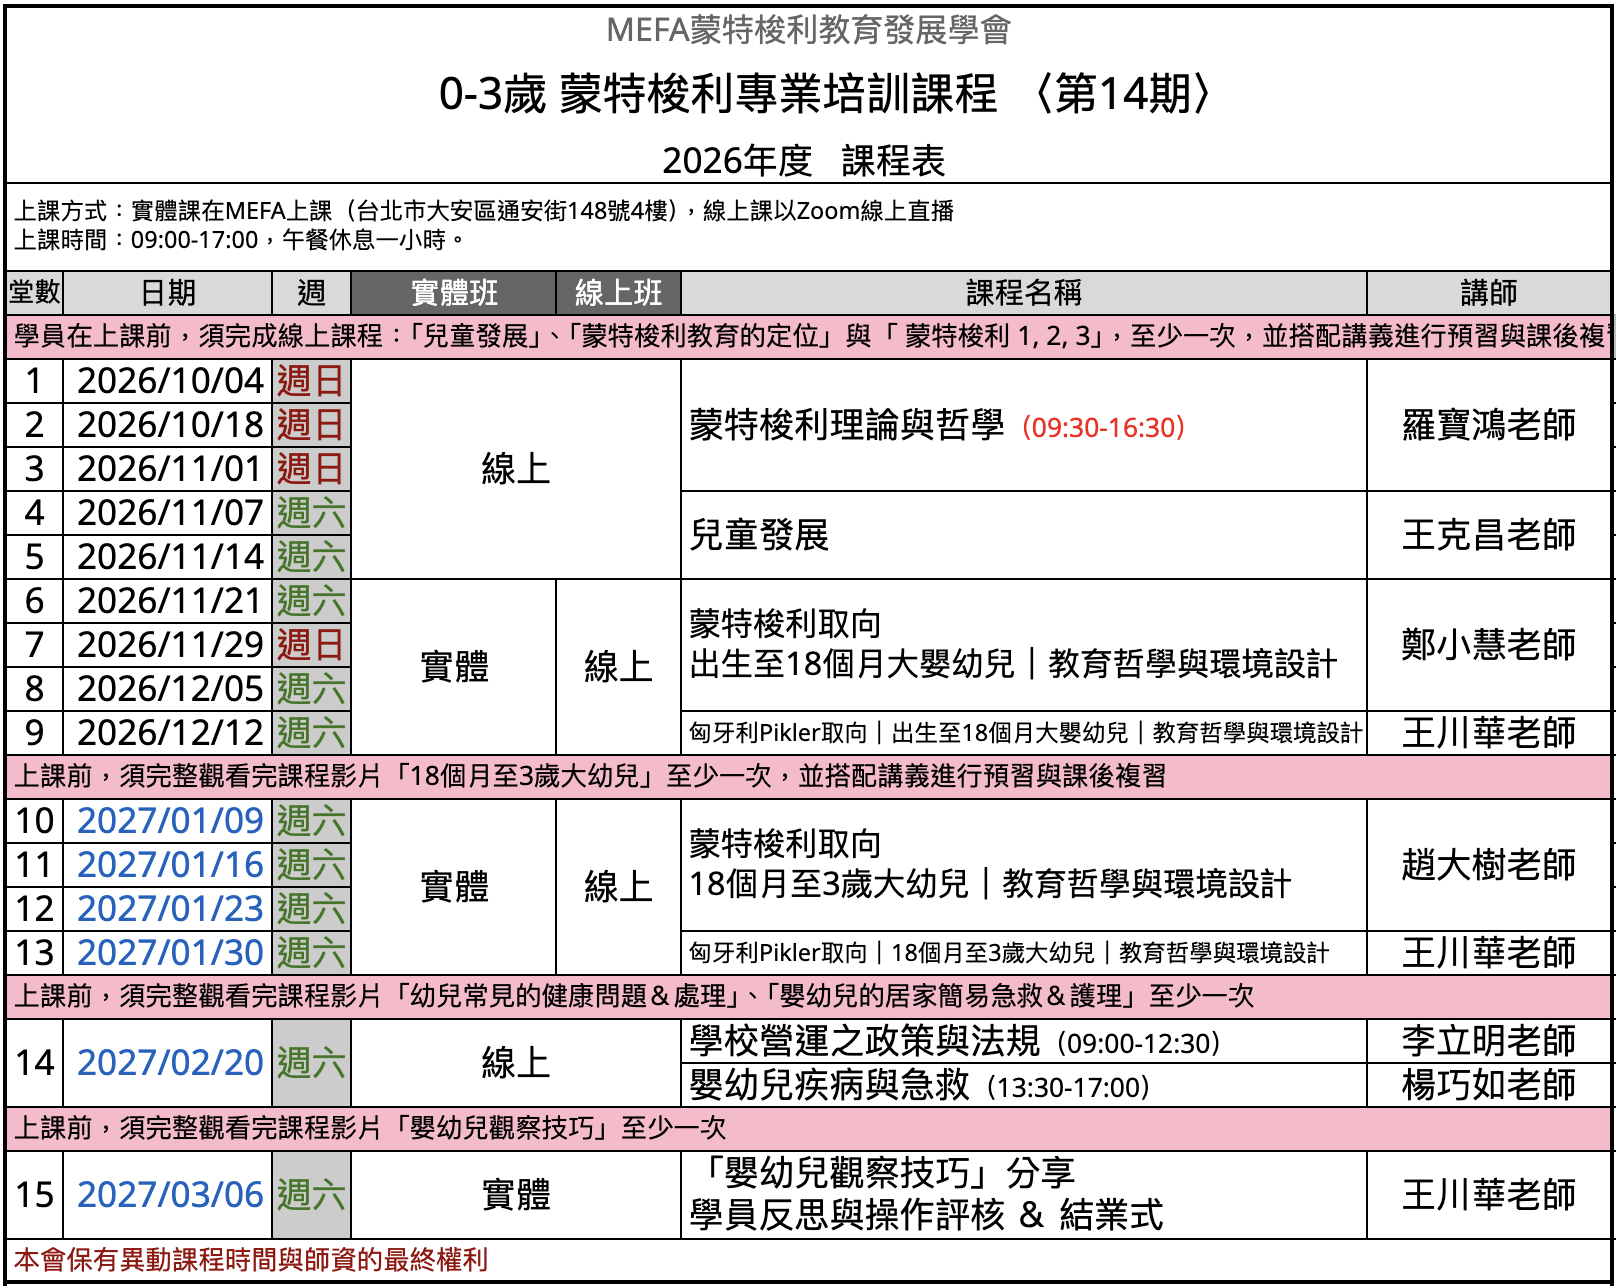Click 線上 cell for session 14

pyautogui.click(x=516, y=1063)
